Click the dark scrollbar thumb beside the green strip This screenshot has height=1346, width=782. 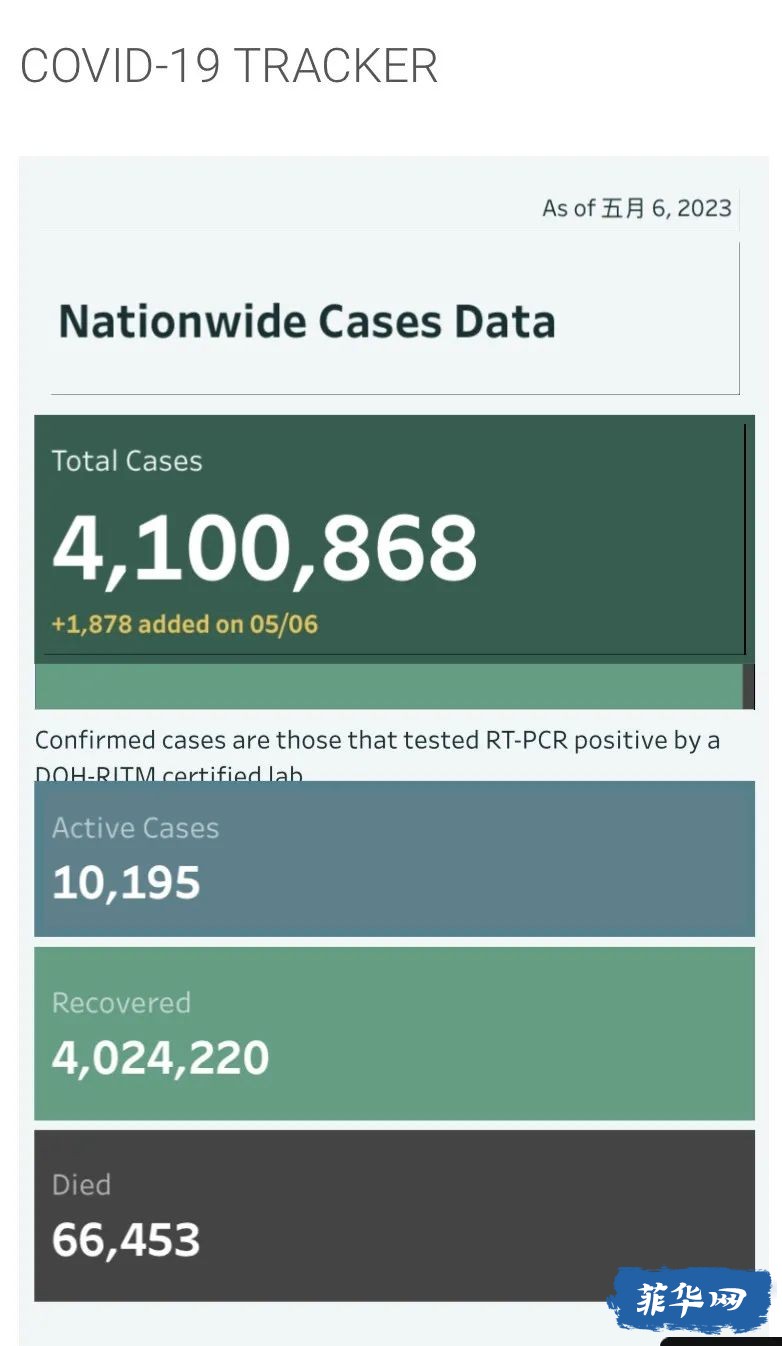coord(749,686)
